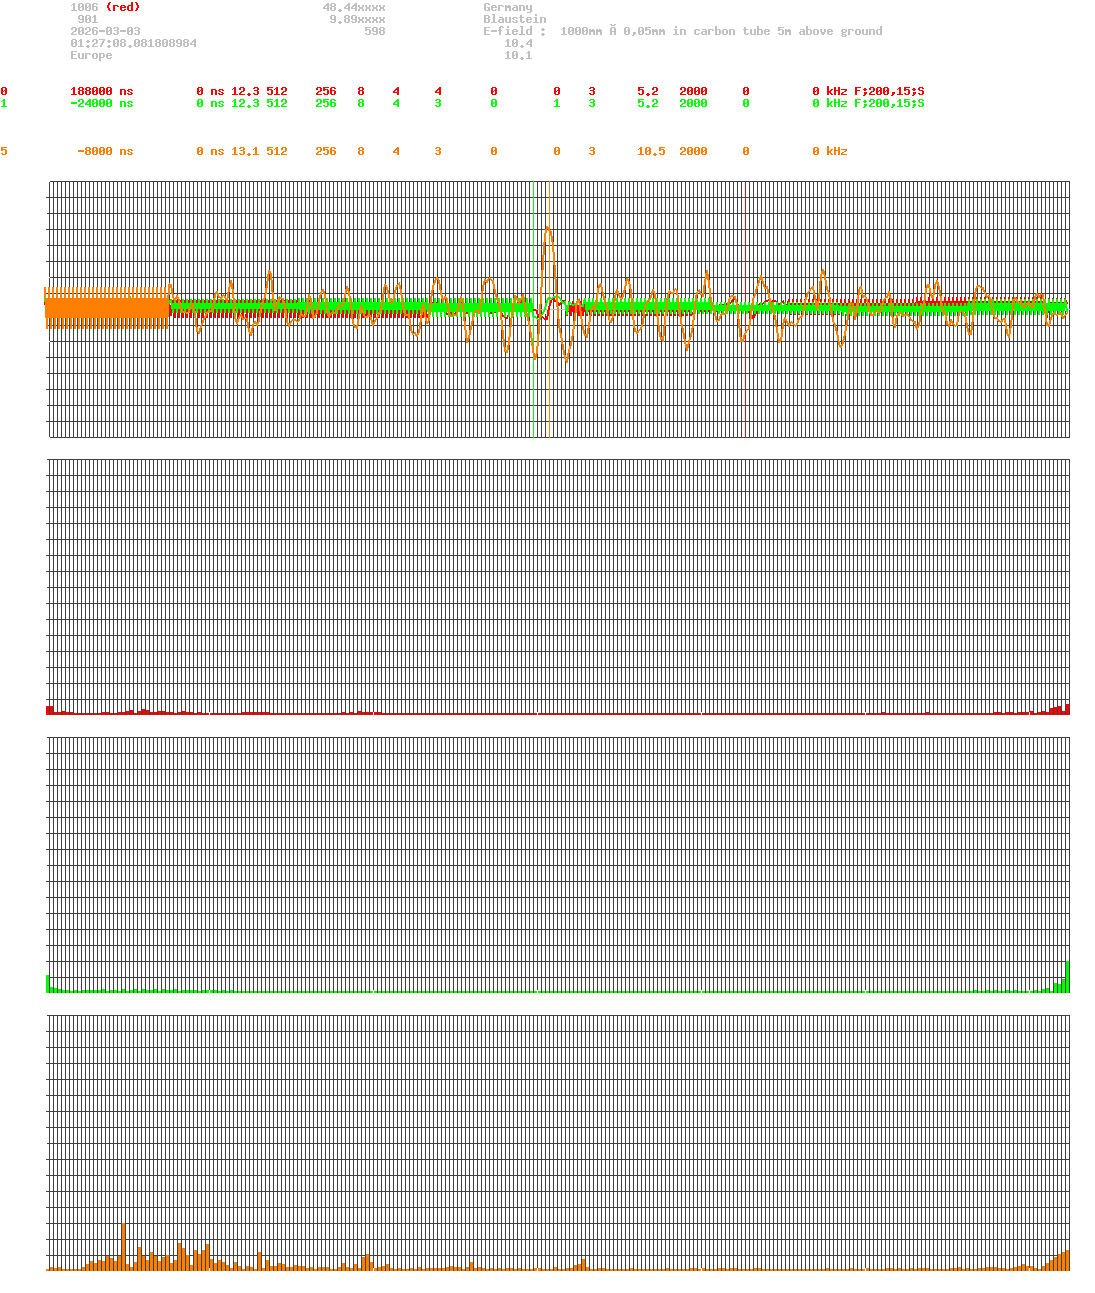Select the orange Channel 5 indicator
1095x1293 pixels.
click(5, 151)
